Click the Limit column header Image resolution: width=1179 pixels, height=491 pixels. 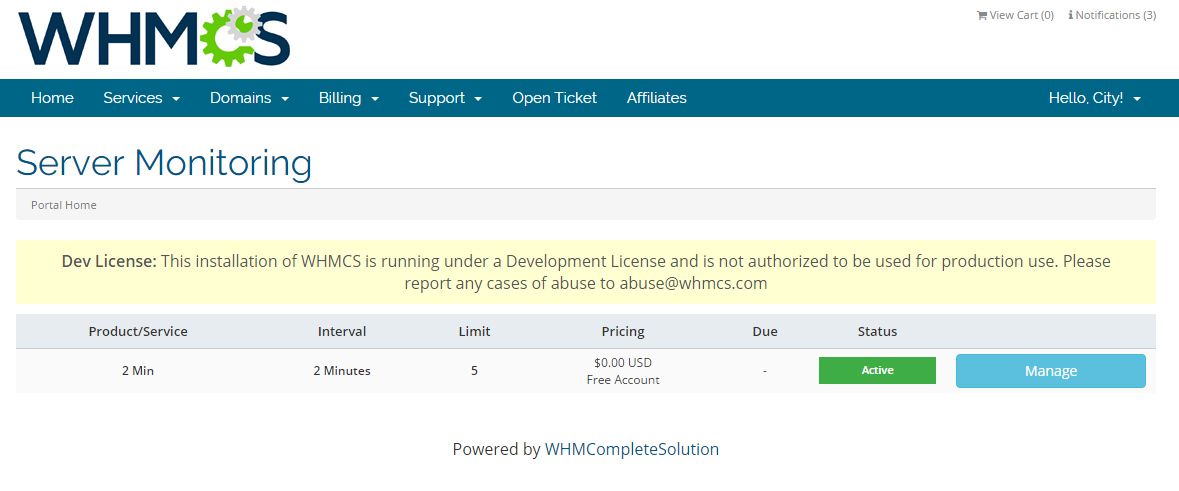pyautogui.click(x=474, y=331)
